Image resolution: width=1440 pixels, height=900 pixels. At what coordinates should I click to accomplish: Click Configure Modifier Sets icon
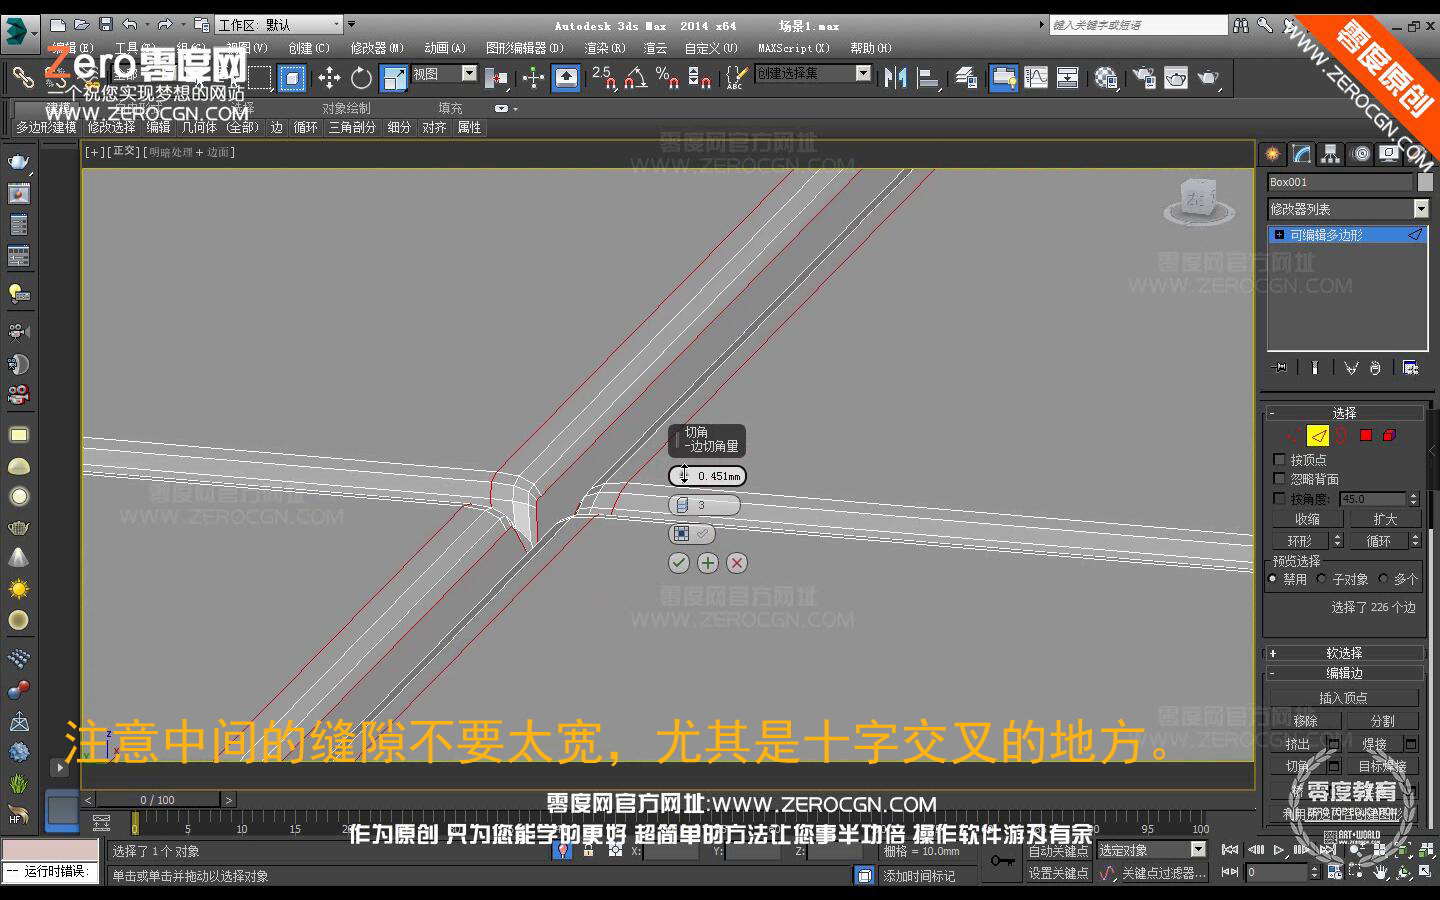1411,368
